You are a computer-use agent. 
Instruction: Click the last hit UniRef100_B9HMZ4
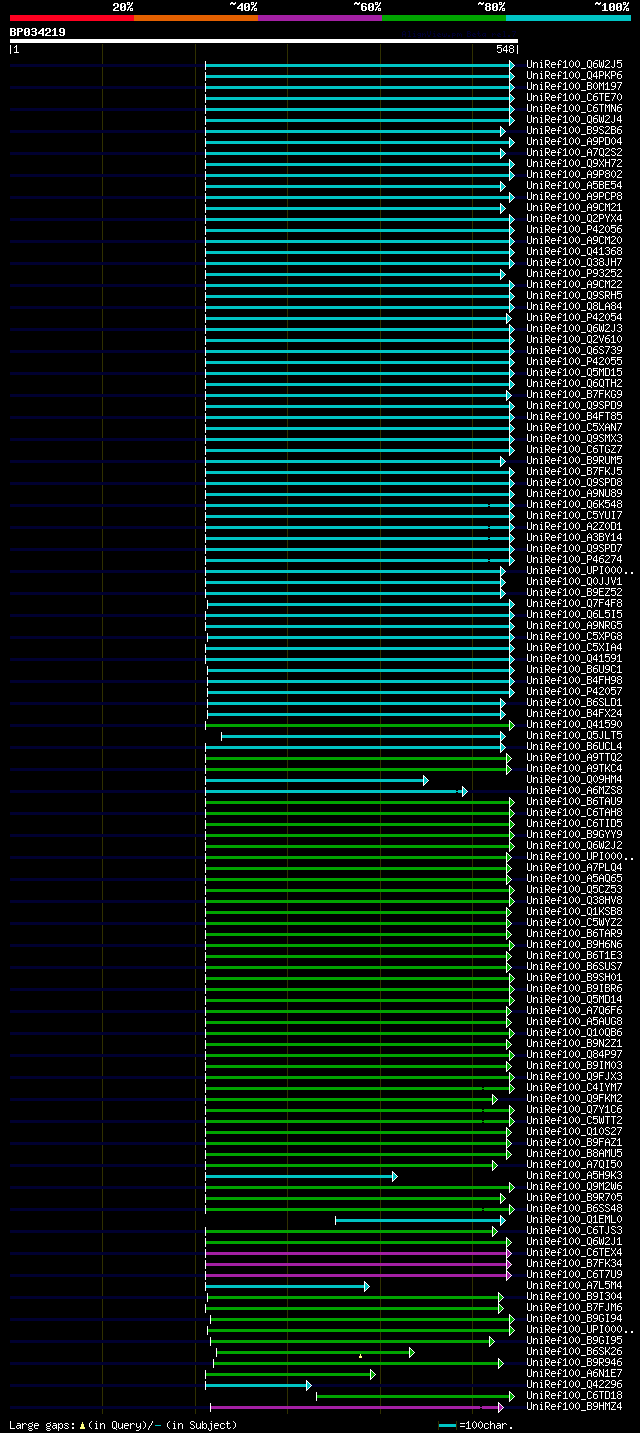click(574, 1406)
